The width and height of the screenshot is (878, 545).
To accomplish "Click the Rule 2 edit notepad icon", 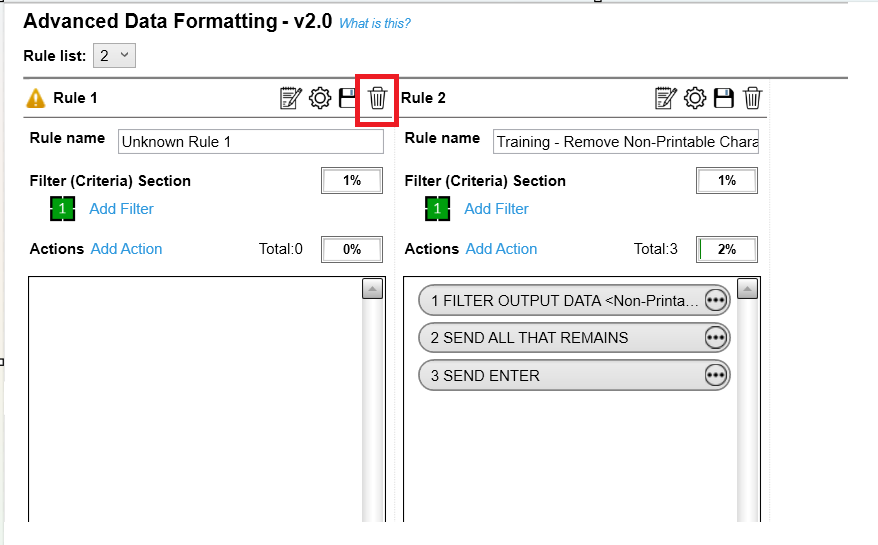I will 666,98.
